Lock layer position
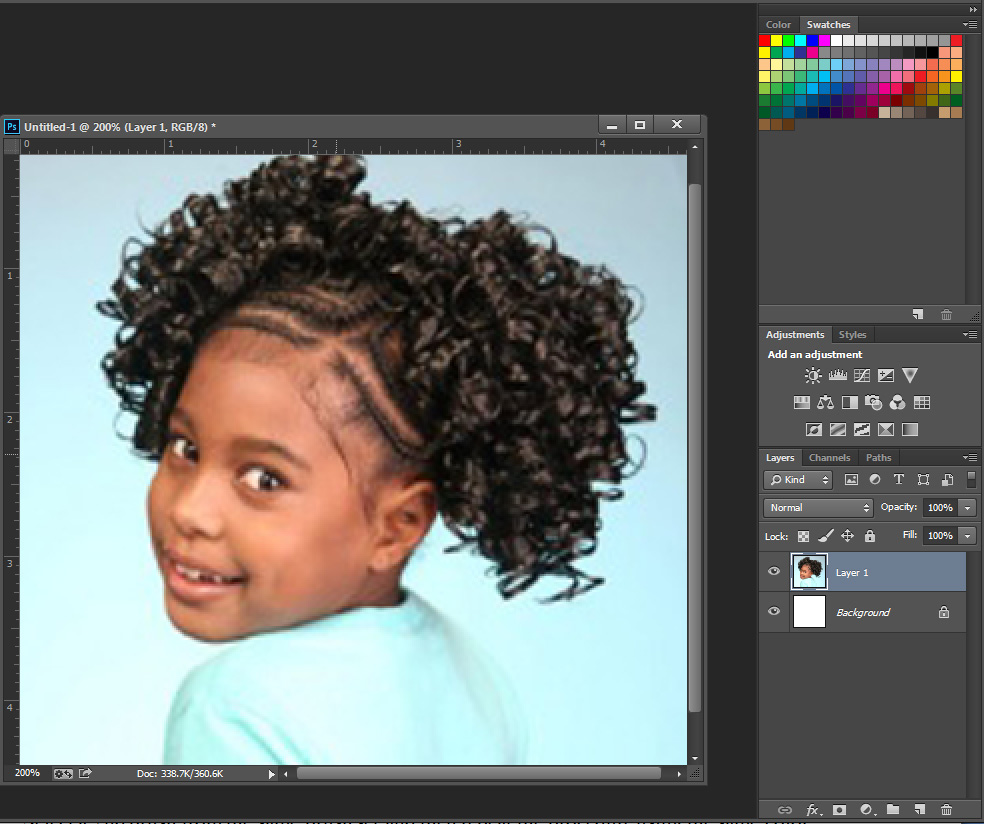Screen dimensions: 984x824 point(847,535)
